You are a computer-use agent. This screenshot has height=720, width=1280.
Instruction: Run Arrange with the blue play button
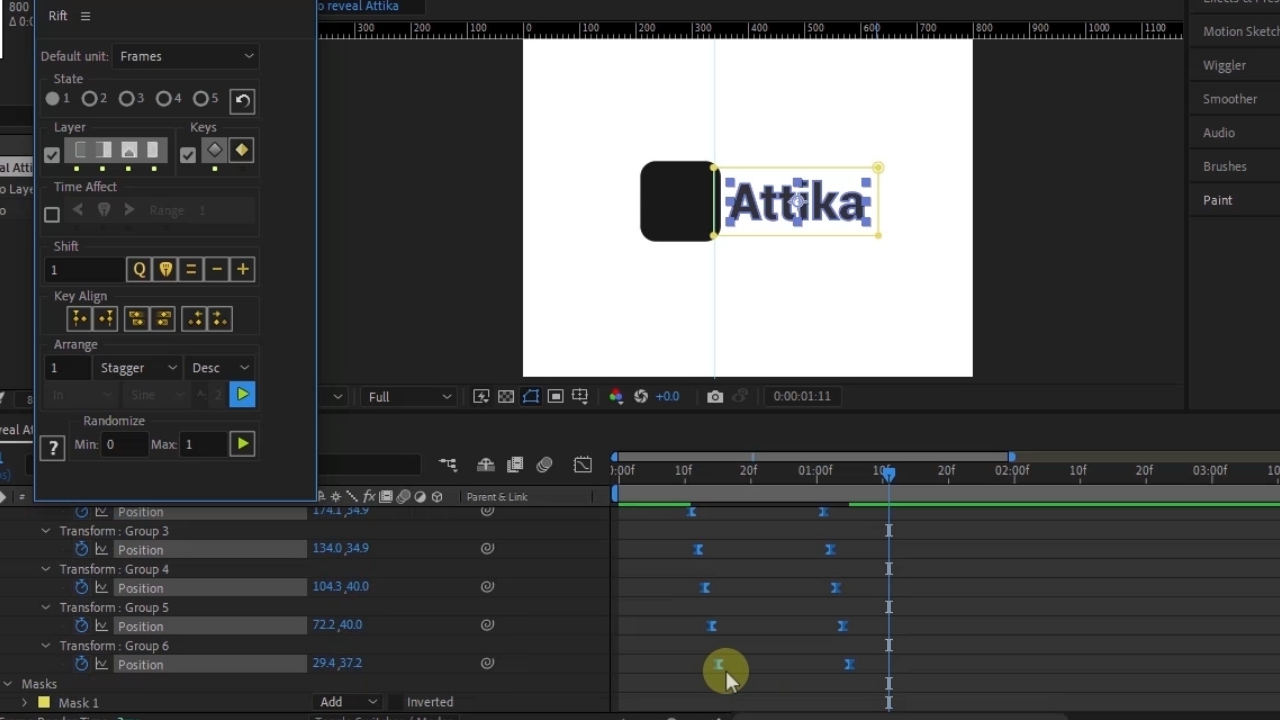coord(242,394)
